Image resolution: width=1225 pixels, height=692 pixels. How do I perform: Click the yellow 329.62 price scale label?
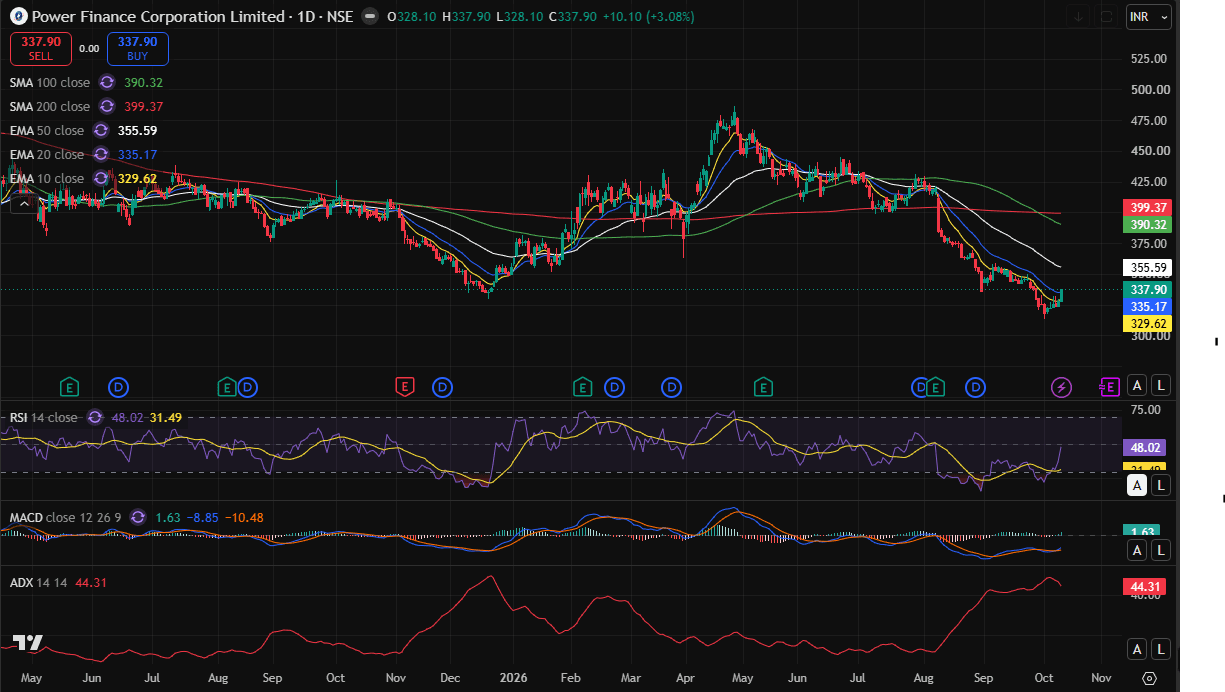click(x=1147, y=324)
